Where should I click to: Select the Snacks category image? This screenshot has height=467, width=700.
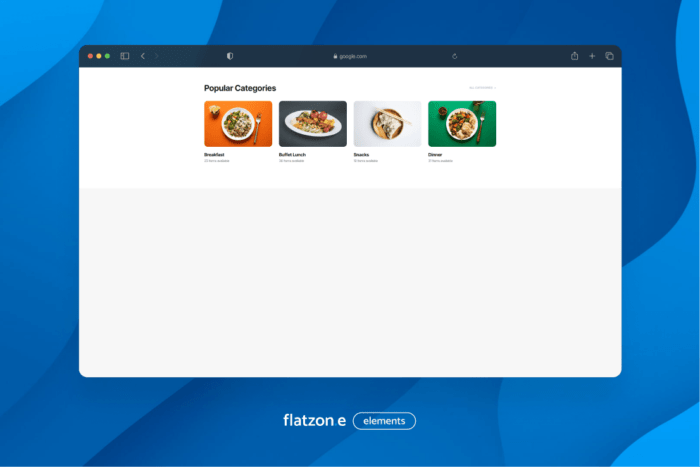pyautogui.click(x=387, y=124)
